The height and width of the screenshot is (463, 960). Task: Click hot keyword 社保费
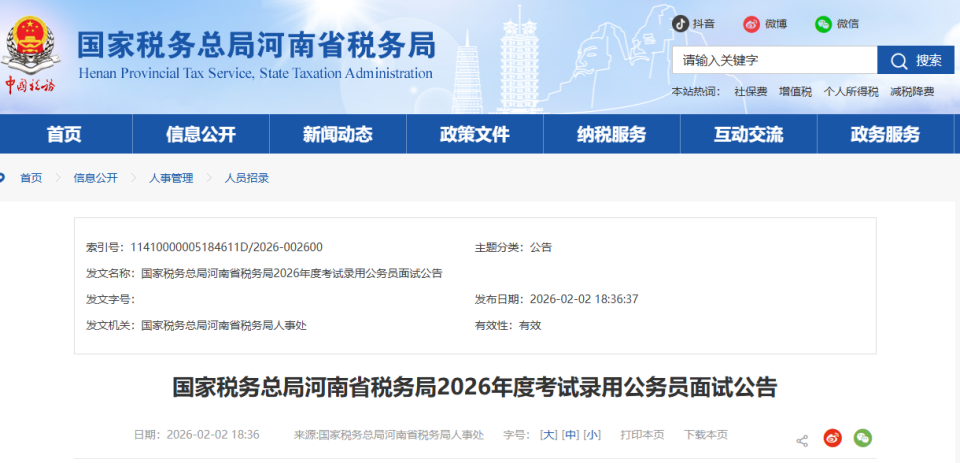point(751,92)
